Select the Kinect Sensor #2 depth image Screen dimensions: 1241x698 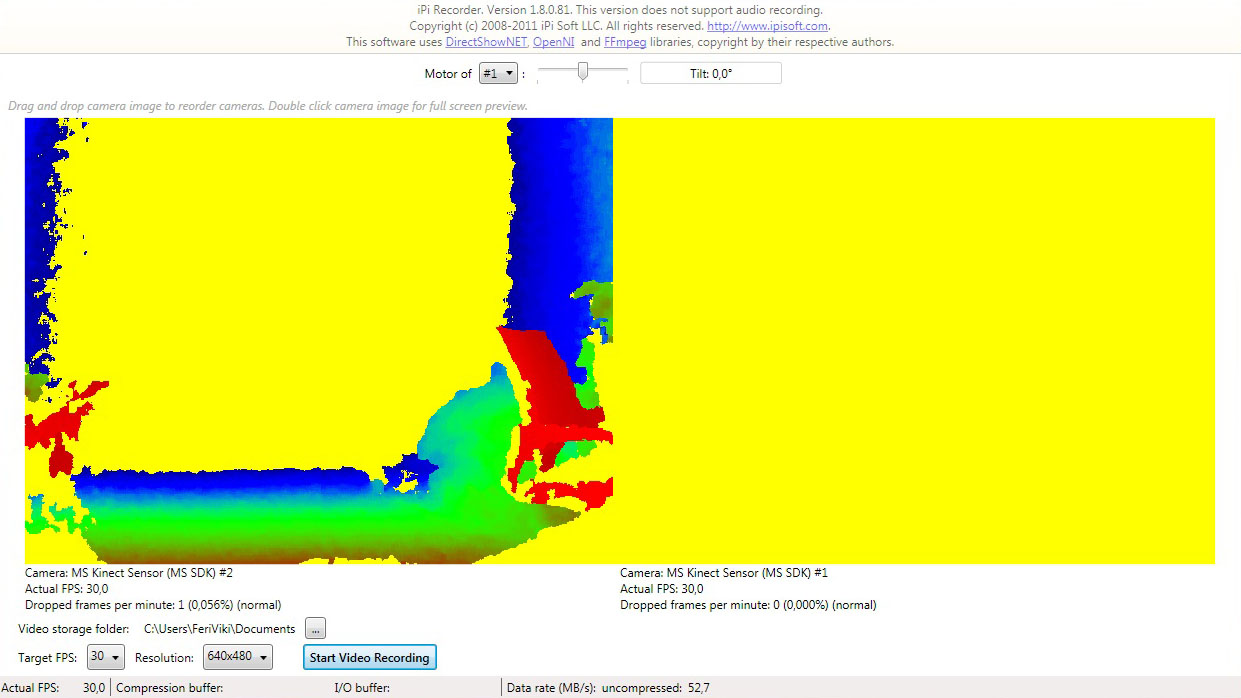[x=319, y=341]
